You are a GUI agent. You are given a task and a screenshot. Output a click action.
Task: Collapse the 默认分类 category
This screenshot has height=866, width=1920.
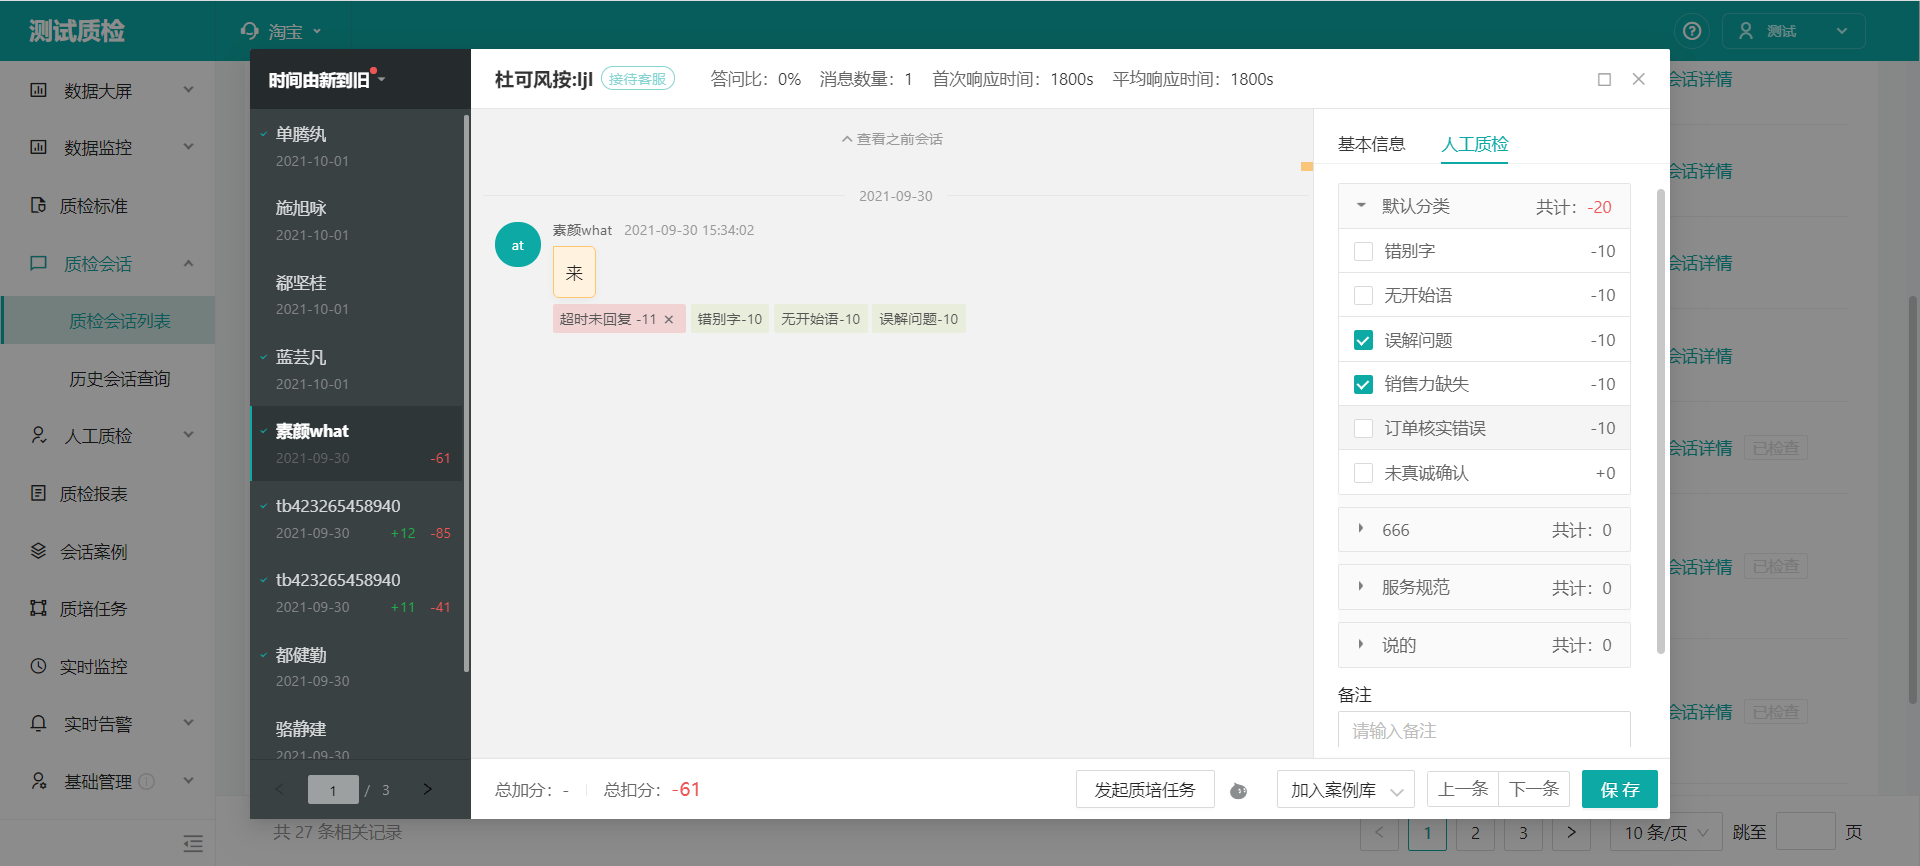click(1361, 205)
